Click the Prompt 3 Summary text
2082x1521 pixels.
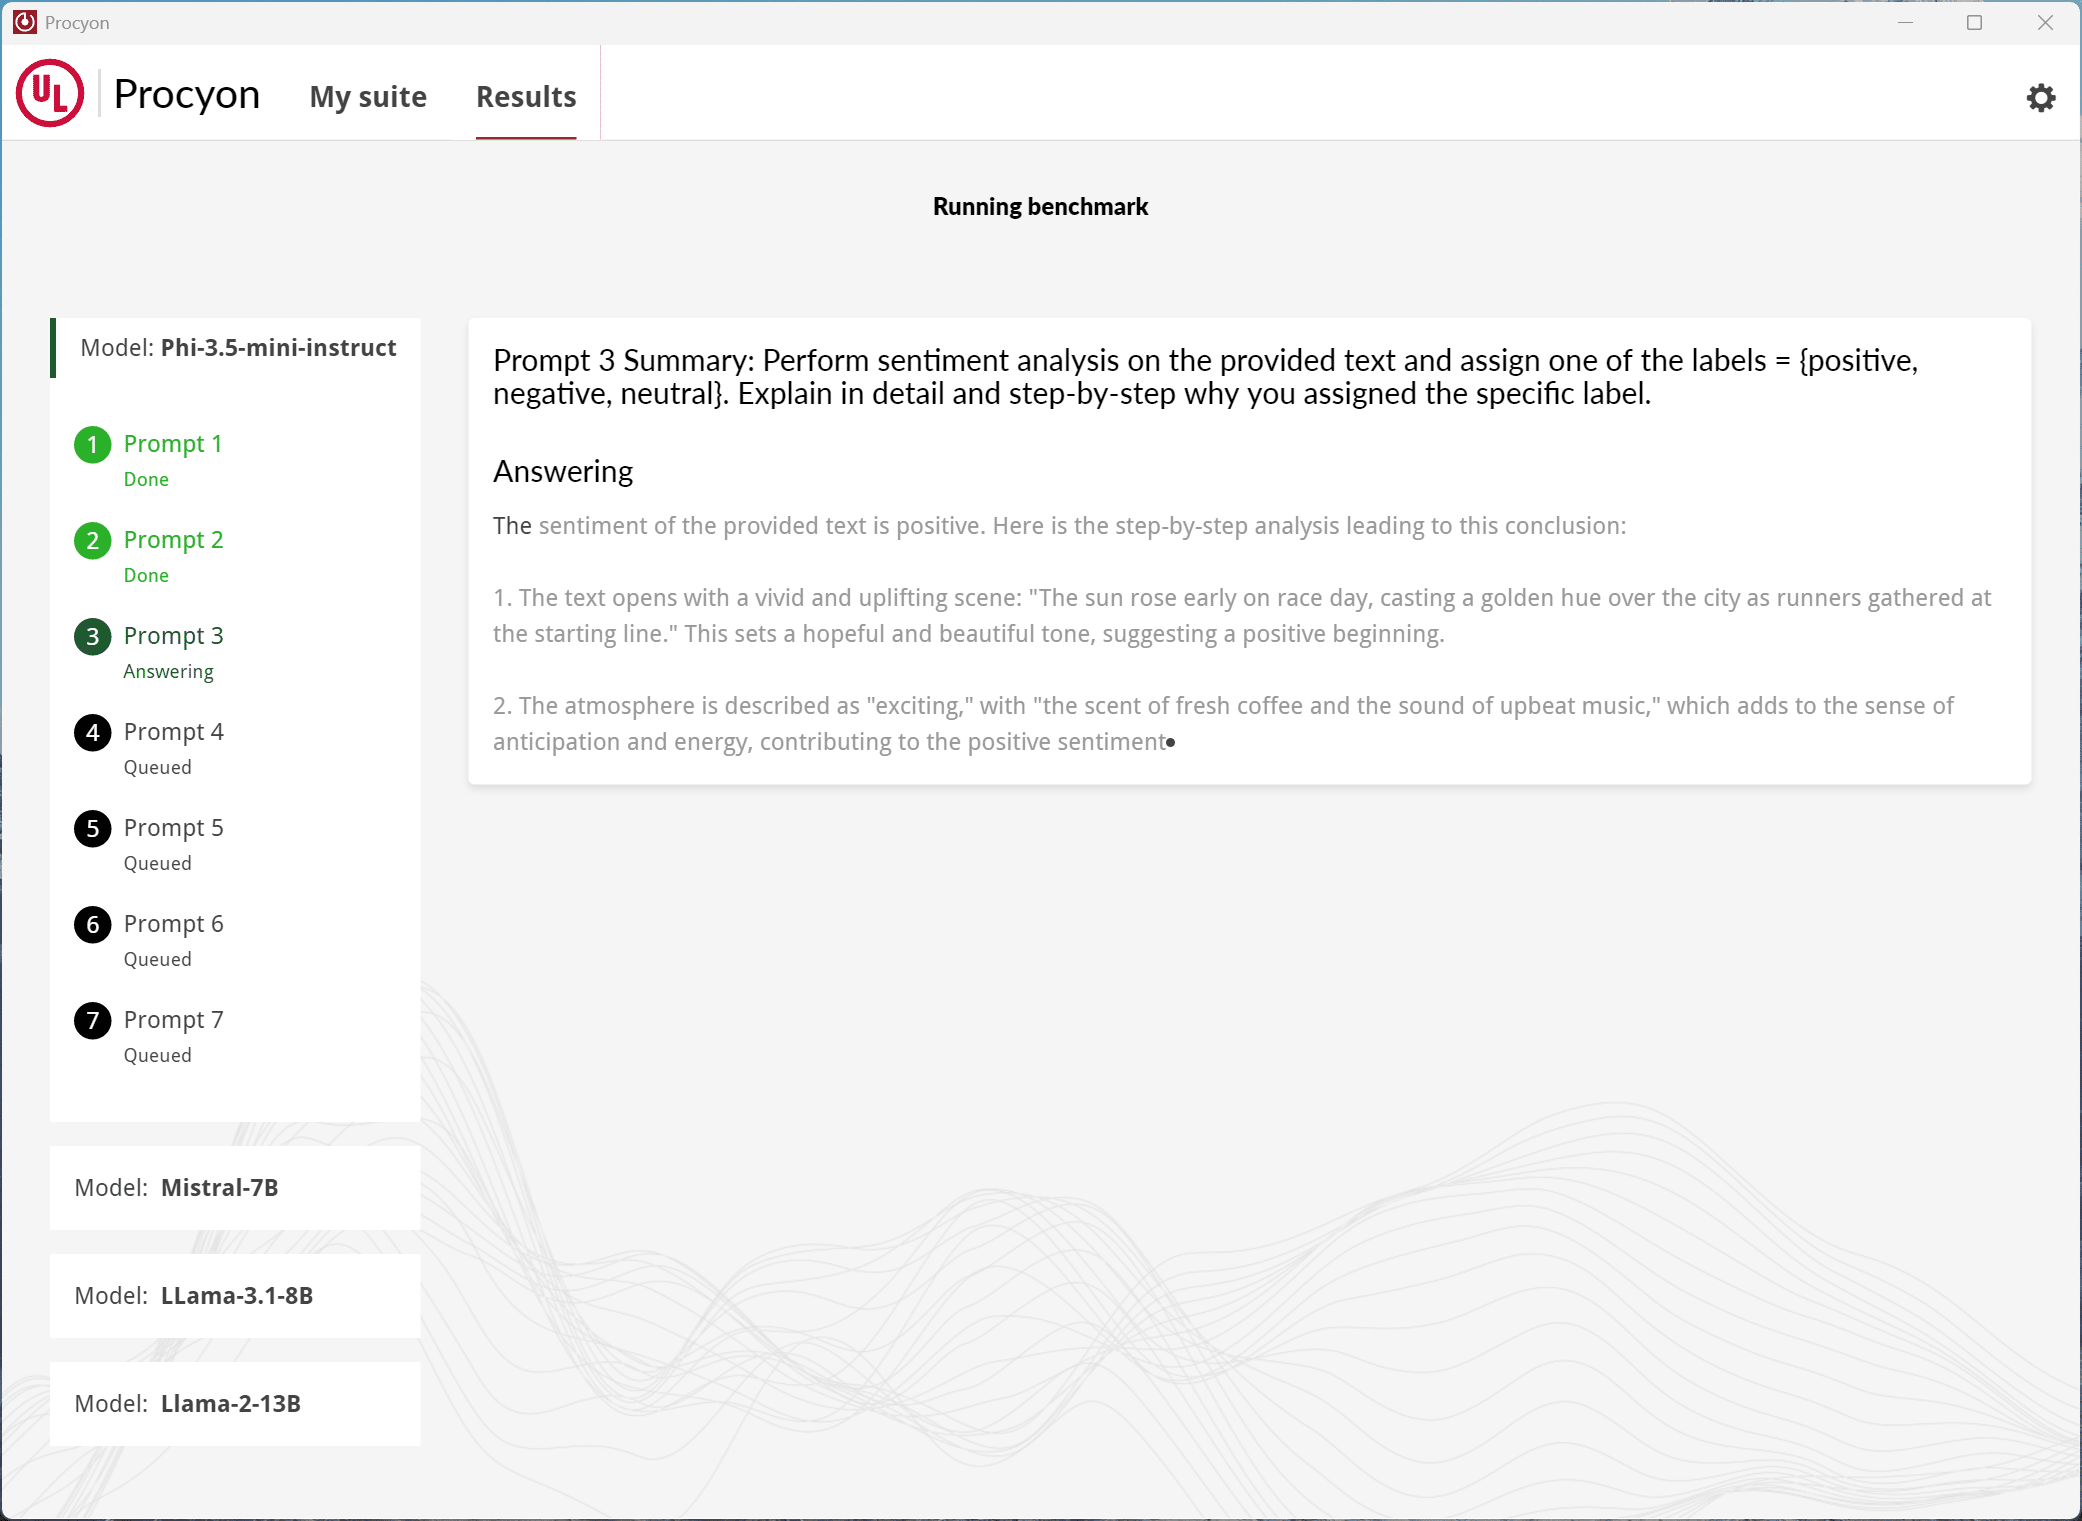[x=1205, y=377]
